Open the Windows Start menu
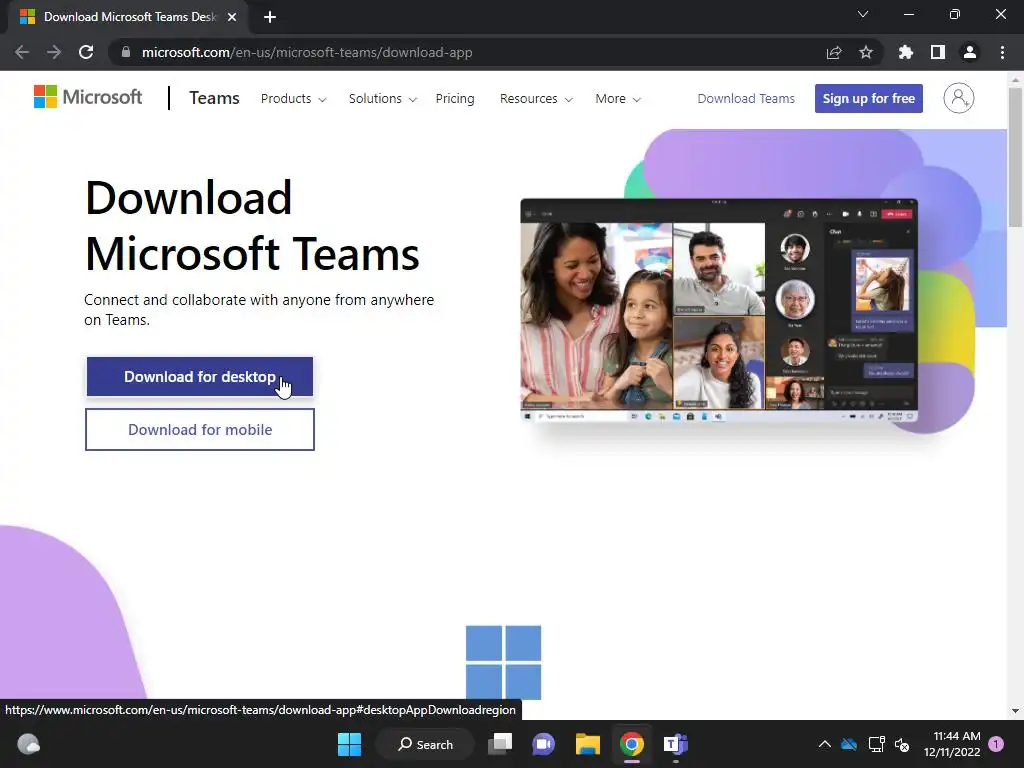 click(349, 744)
